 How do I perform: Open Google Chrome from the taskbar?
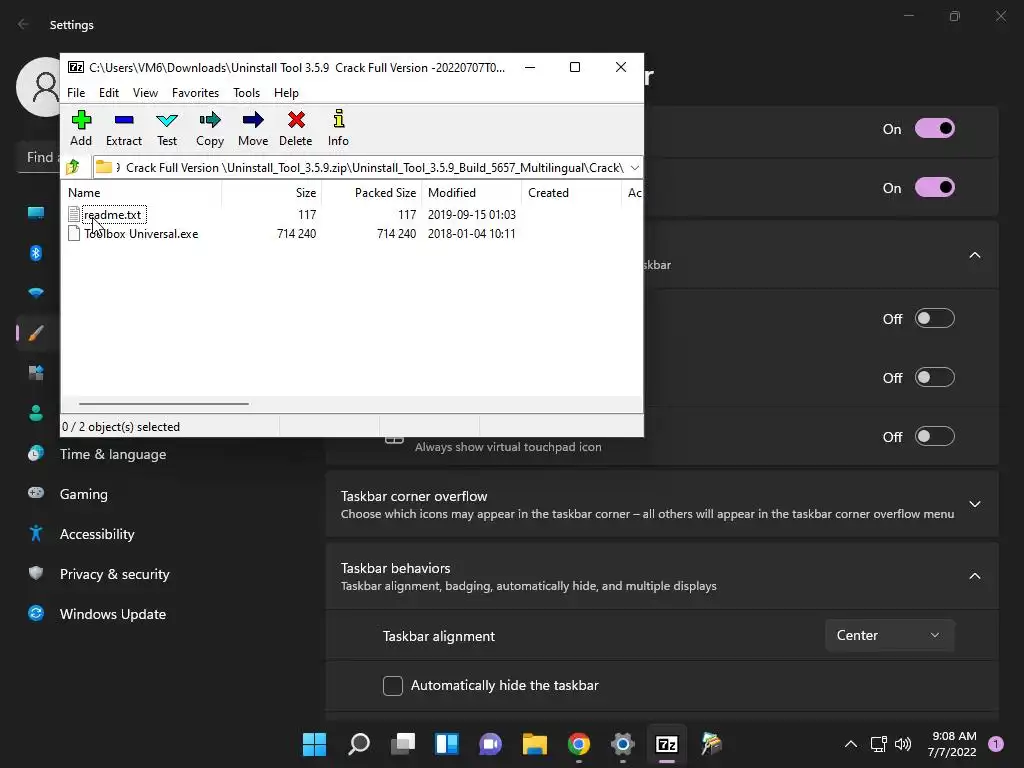tap(579, 744)
